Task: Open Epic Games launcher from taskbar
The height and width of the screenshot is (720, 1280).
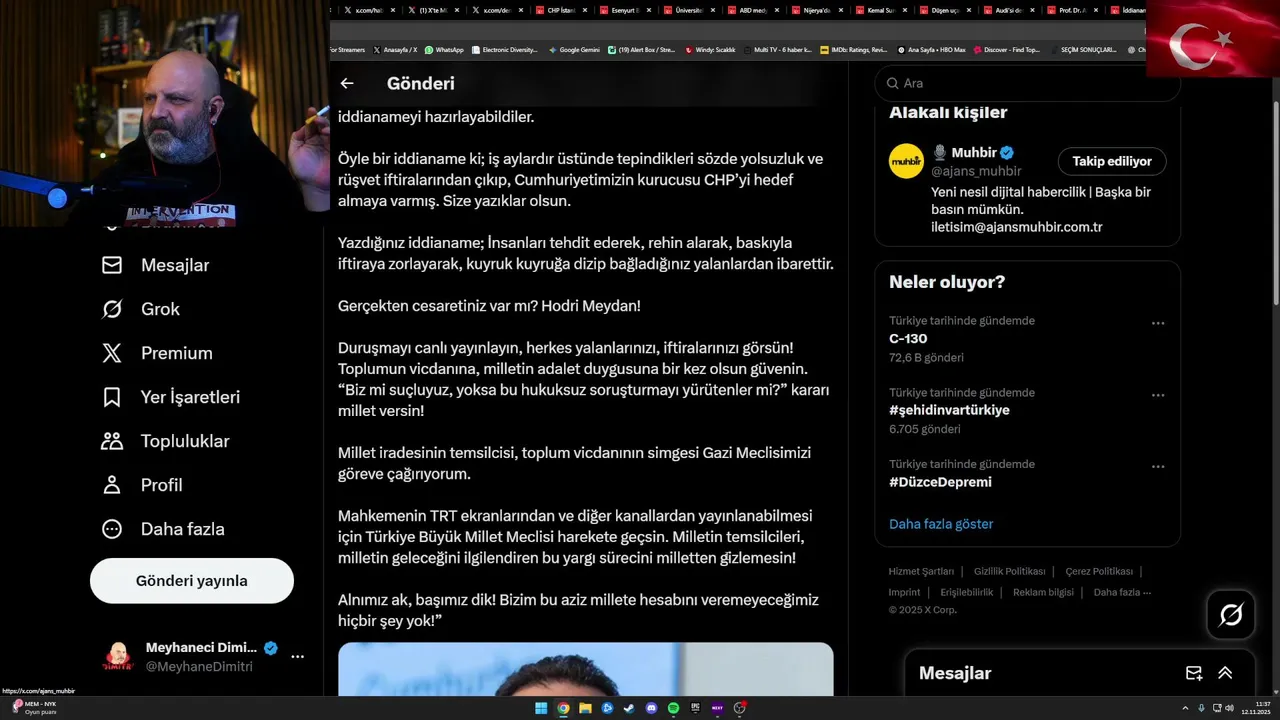Action: [x=695, y=708]
